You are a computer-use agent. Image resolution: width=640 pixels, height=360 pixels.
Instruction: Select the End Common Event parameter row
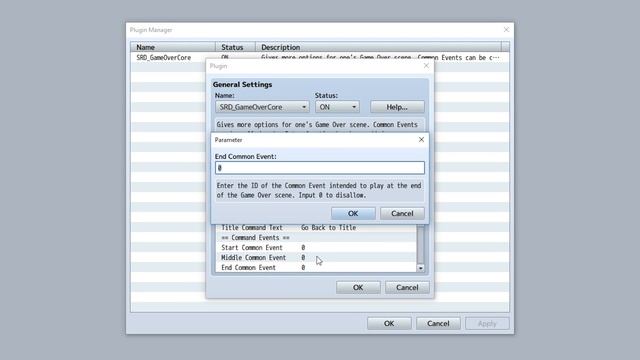click(x=316, y=268)
